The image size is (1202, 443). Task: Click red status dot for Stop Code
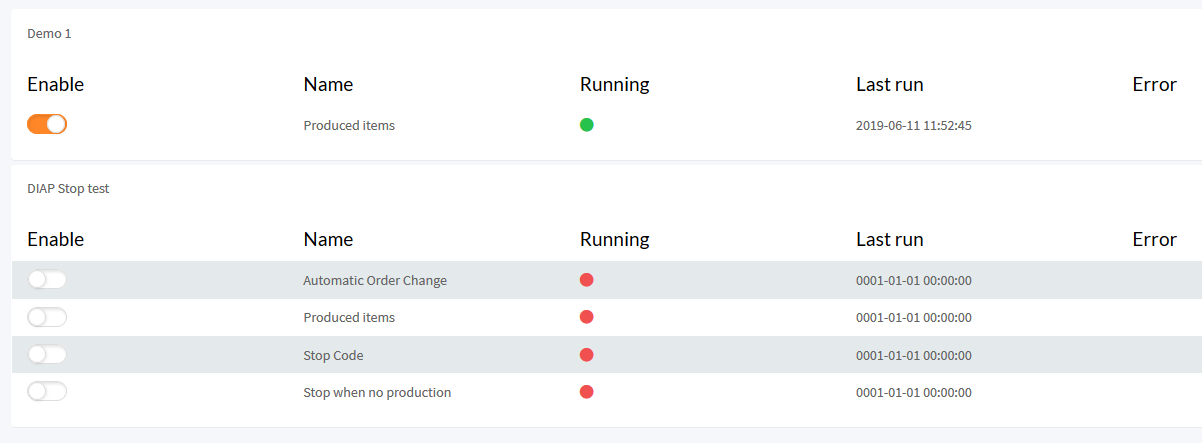587,355
